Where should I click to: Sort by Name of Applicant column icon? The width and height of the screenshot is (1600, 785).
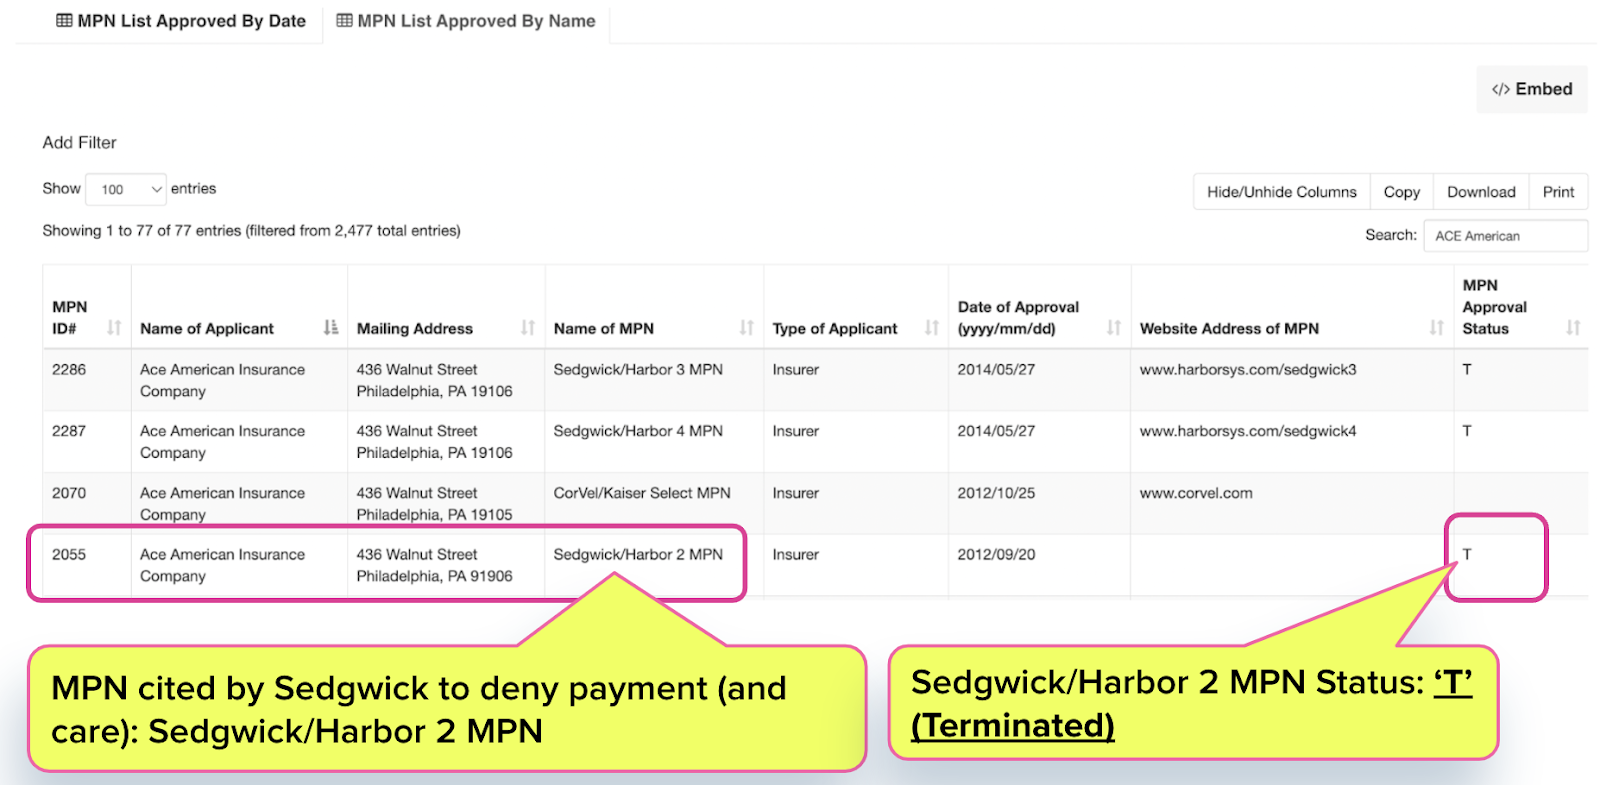[x=331, y=328]
